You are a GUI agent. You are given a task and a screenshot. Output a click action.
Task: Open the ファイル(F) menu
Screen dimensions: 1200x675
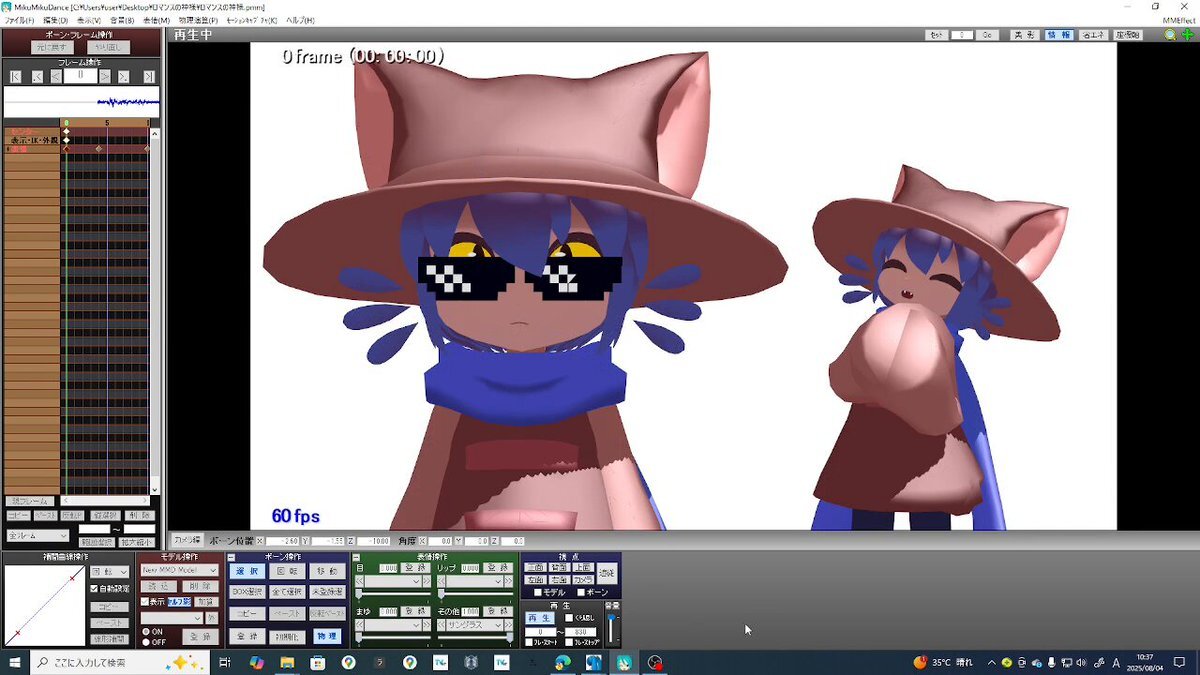(20, 20)
